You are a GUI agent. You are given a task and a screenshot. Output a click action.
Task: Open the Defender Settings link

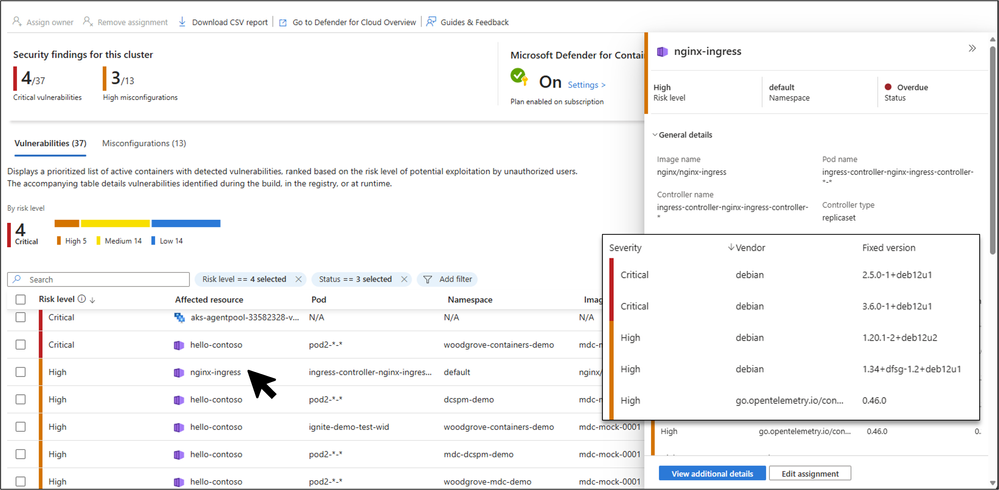[x=586, y=84]
